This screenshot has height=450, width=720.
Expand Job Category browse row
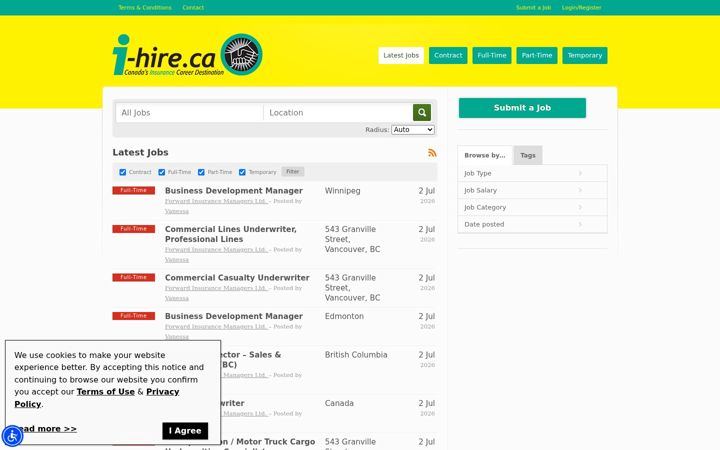pyautogui.click(x=532, y=207)
